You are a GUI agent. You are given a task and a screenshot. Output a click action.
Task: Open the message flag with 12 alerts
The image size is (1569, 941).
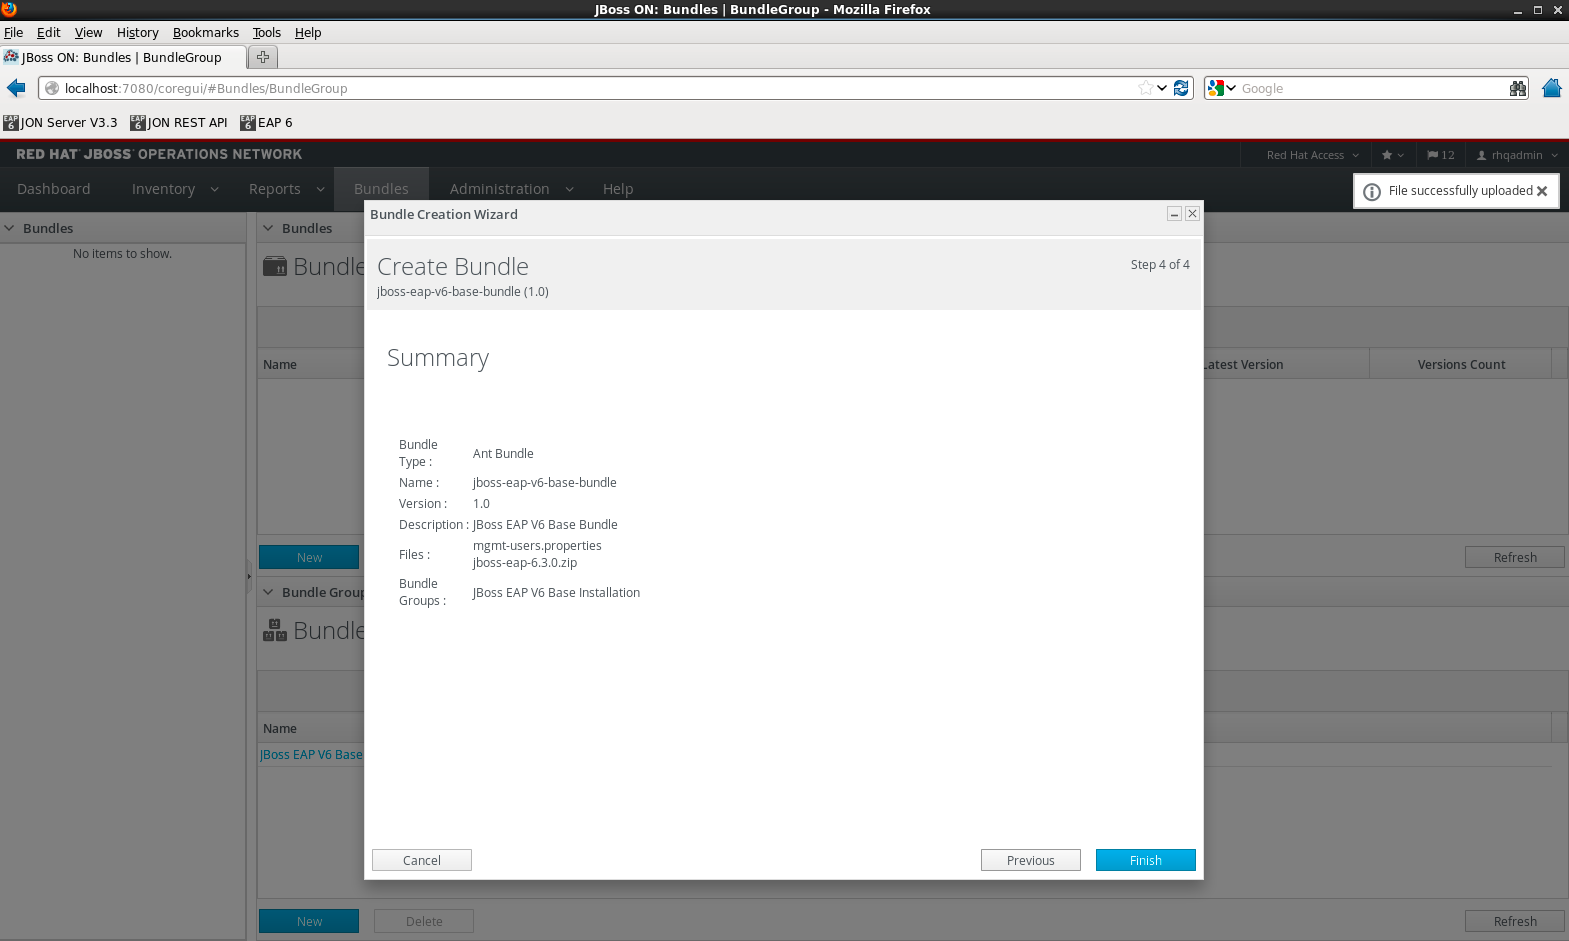tap(1441, 155)
